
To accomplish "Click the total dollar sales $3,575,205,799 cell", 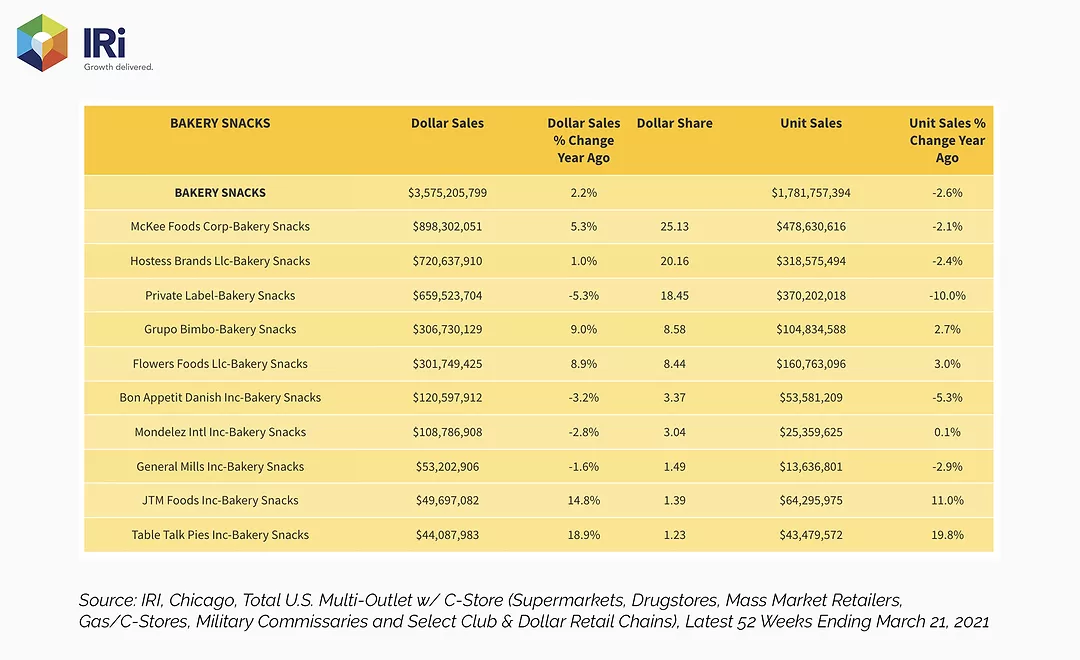I will click(x=448, y=193).
